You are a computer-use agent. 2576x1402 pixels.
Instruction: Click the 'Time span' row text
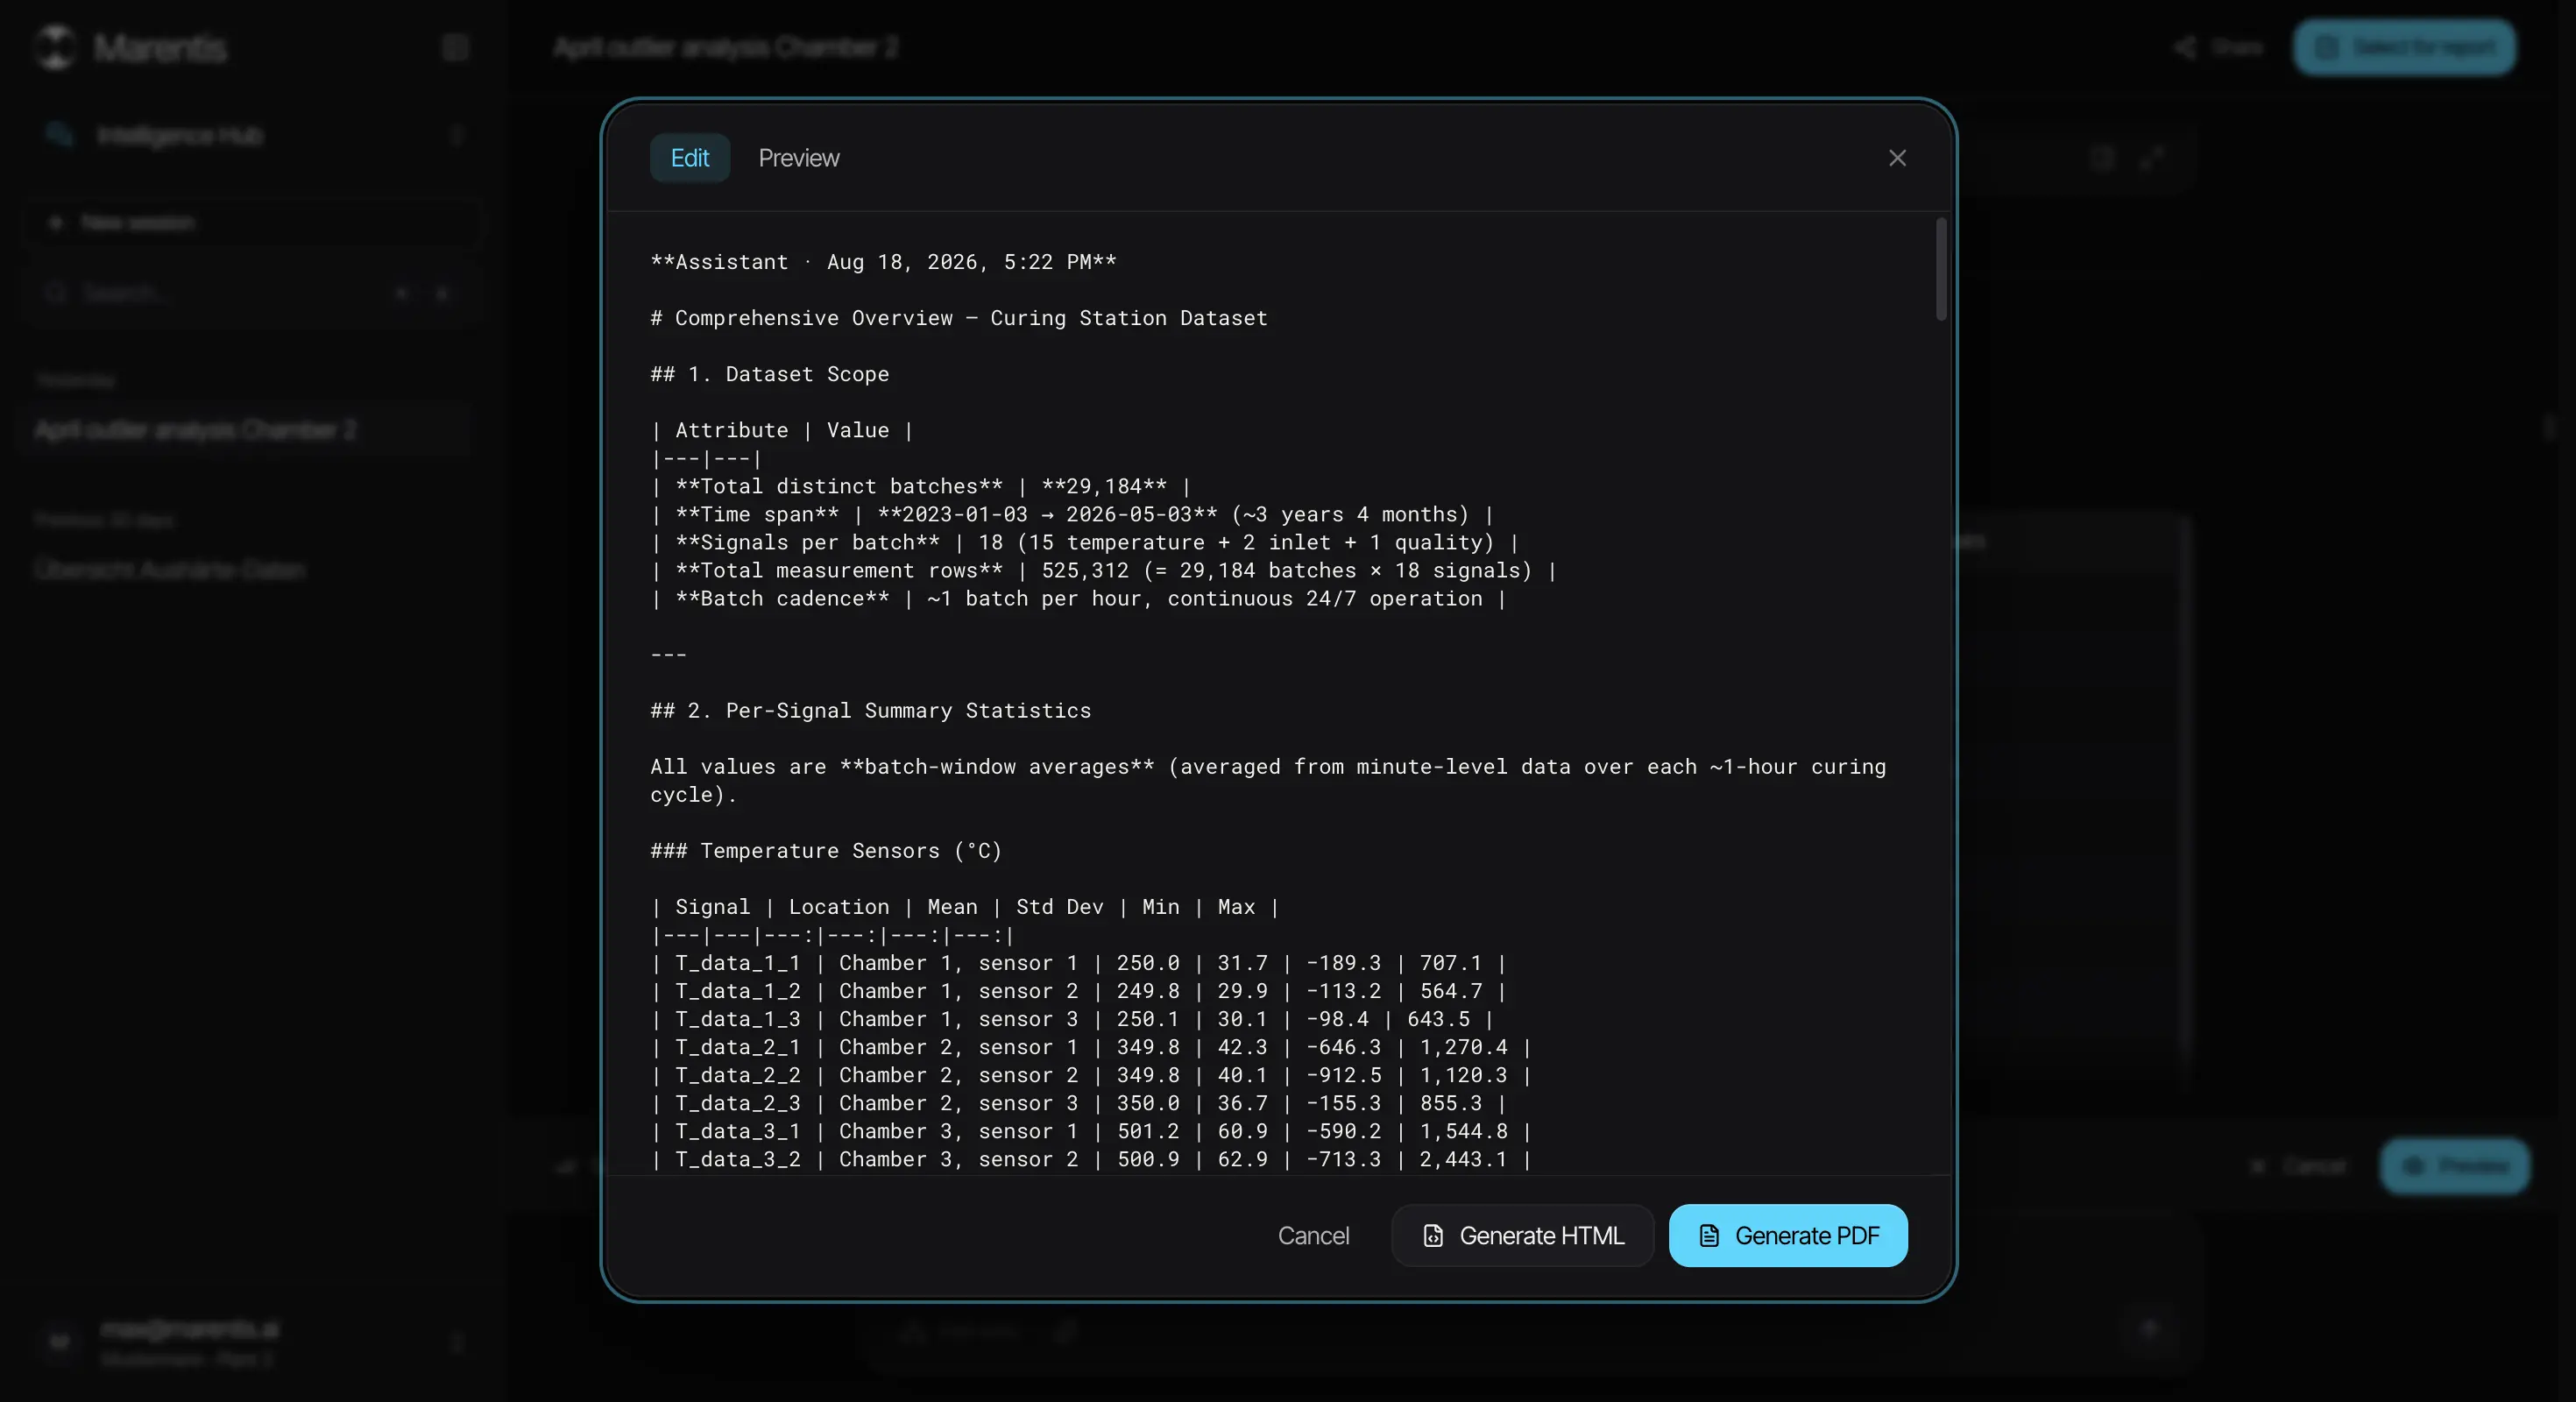1071,514
